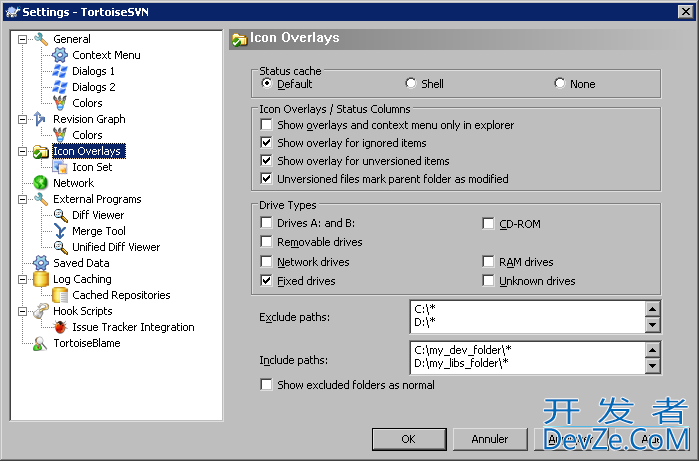Click the Saved Data gear icon

pyautogui.click(x=41, y=263)
